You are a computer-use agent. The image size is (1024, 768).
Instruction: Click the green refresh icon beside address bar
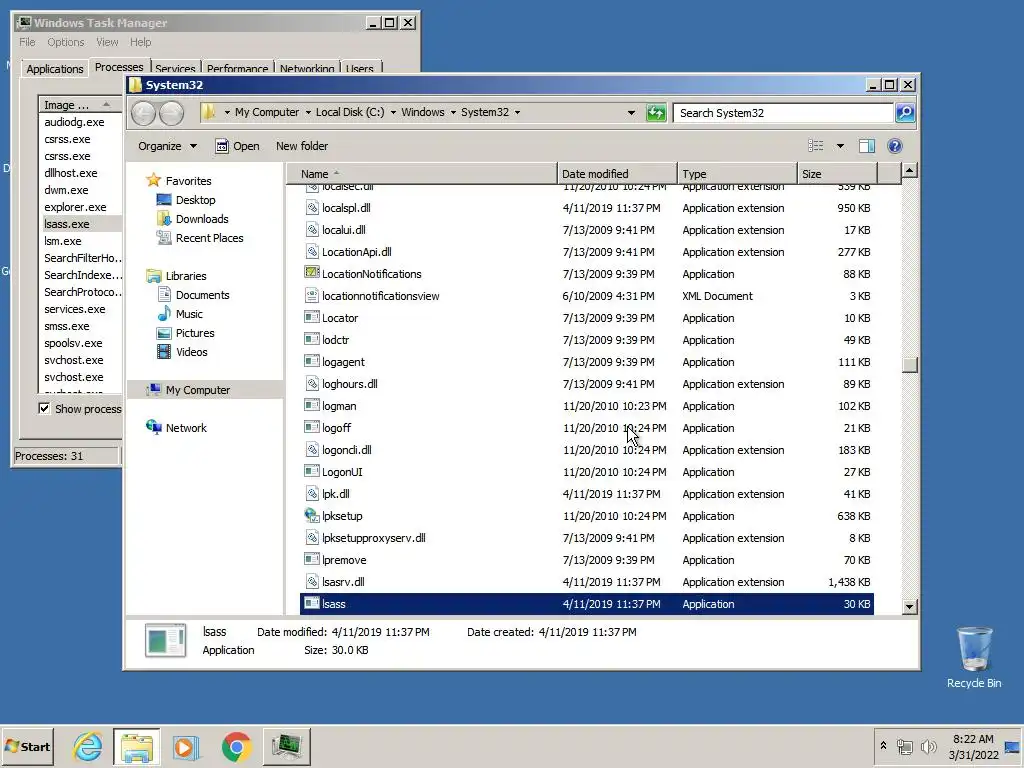[x=656, y=113]
